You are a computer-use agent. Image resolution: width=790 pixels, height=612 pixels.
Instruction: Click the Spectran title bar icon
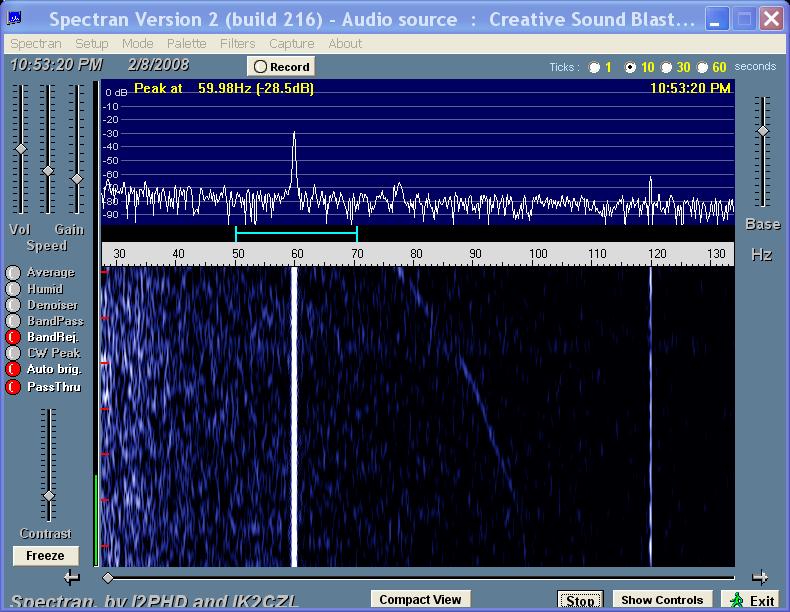click(x=14, y=19)
